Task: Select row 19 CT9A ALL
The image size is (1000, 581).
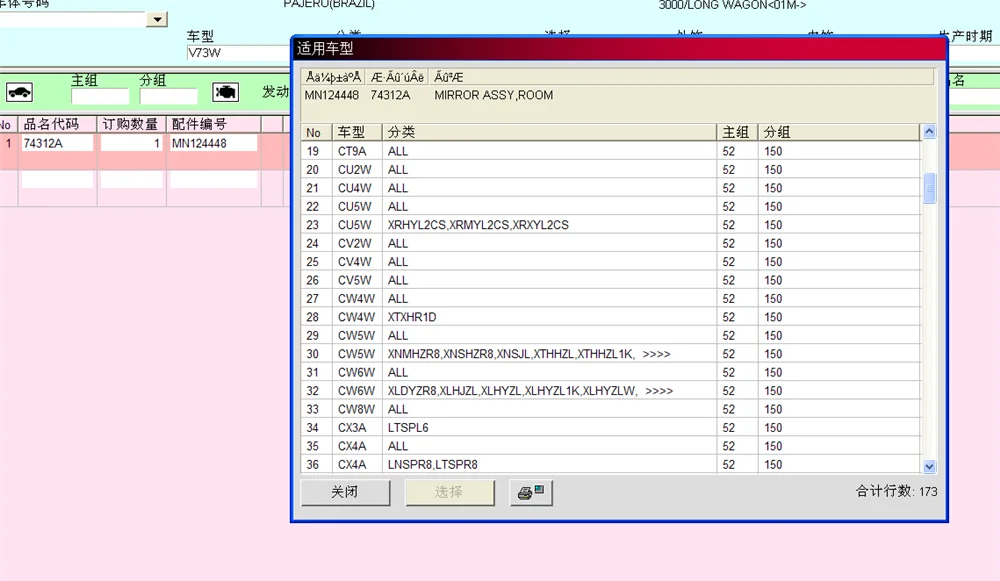Action: [610, 151]
